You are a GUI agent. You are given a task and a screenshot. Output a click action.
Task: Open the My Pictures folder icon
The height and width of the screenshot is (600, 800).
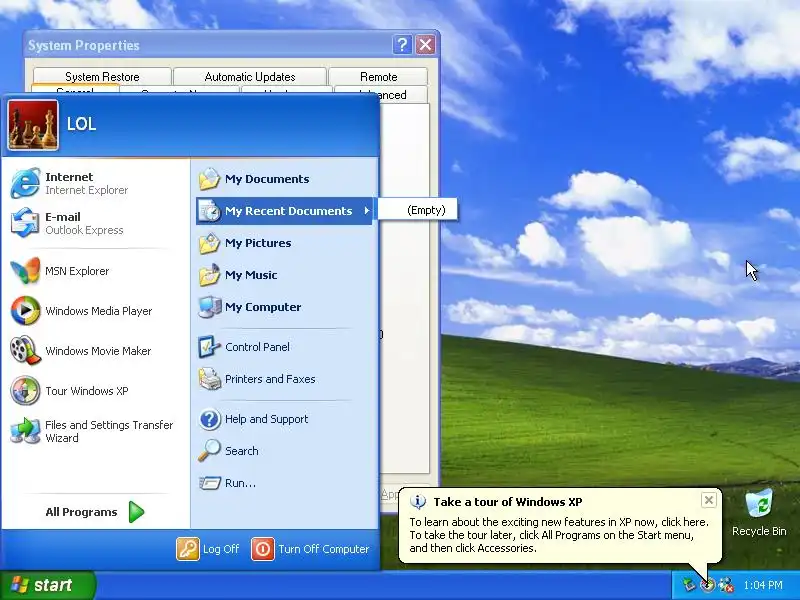[x=209, y=243]
